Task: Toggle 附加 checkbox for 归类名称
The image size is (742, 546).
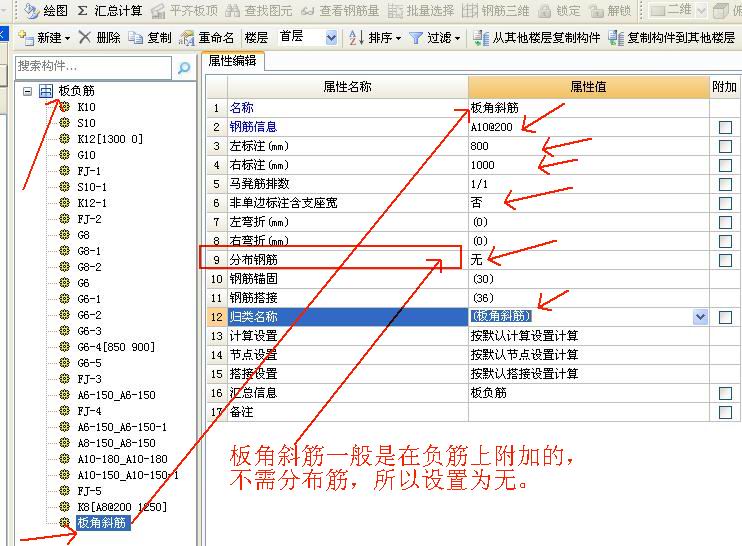Action: (x=725, y=317)
